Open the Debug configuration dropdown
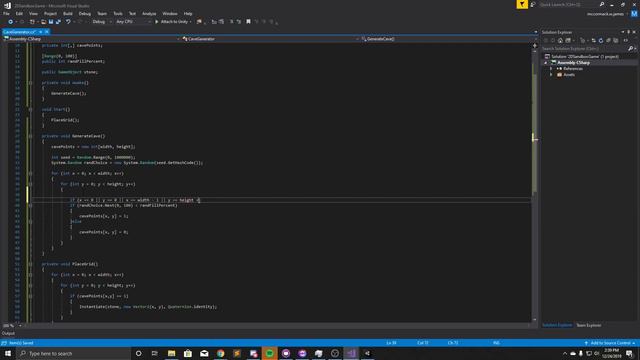This screenshot has height=360, width=640. pos(102,22)
